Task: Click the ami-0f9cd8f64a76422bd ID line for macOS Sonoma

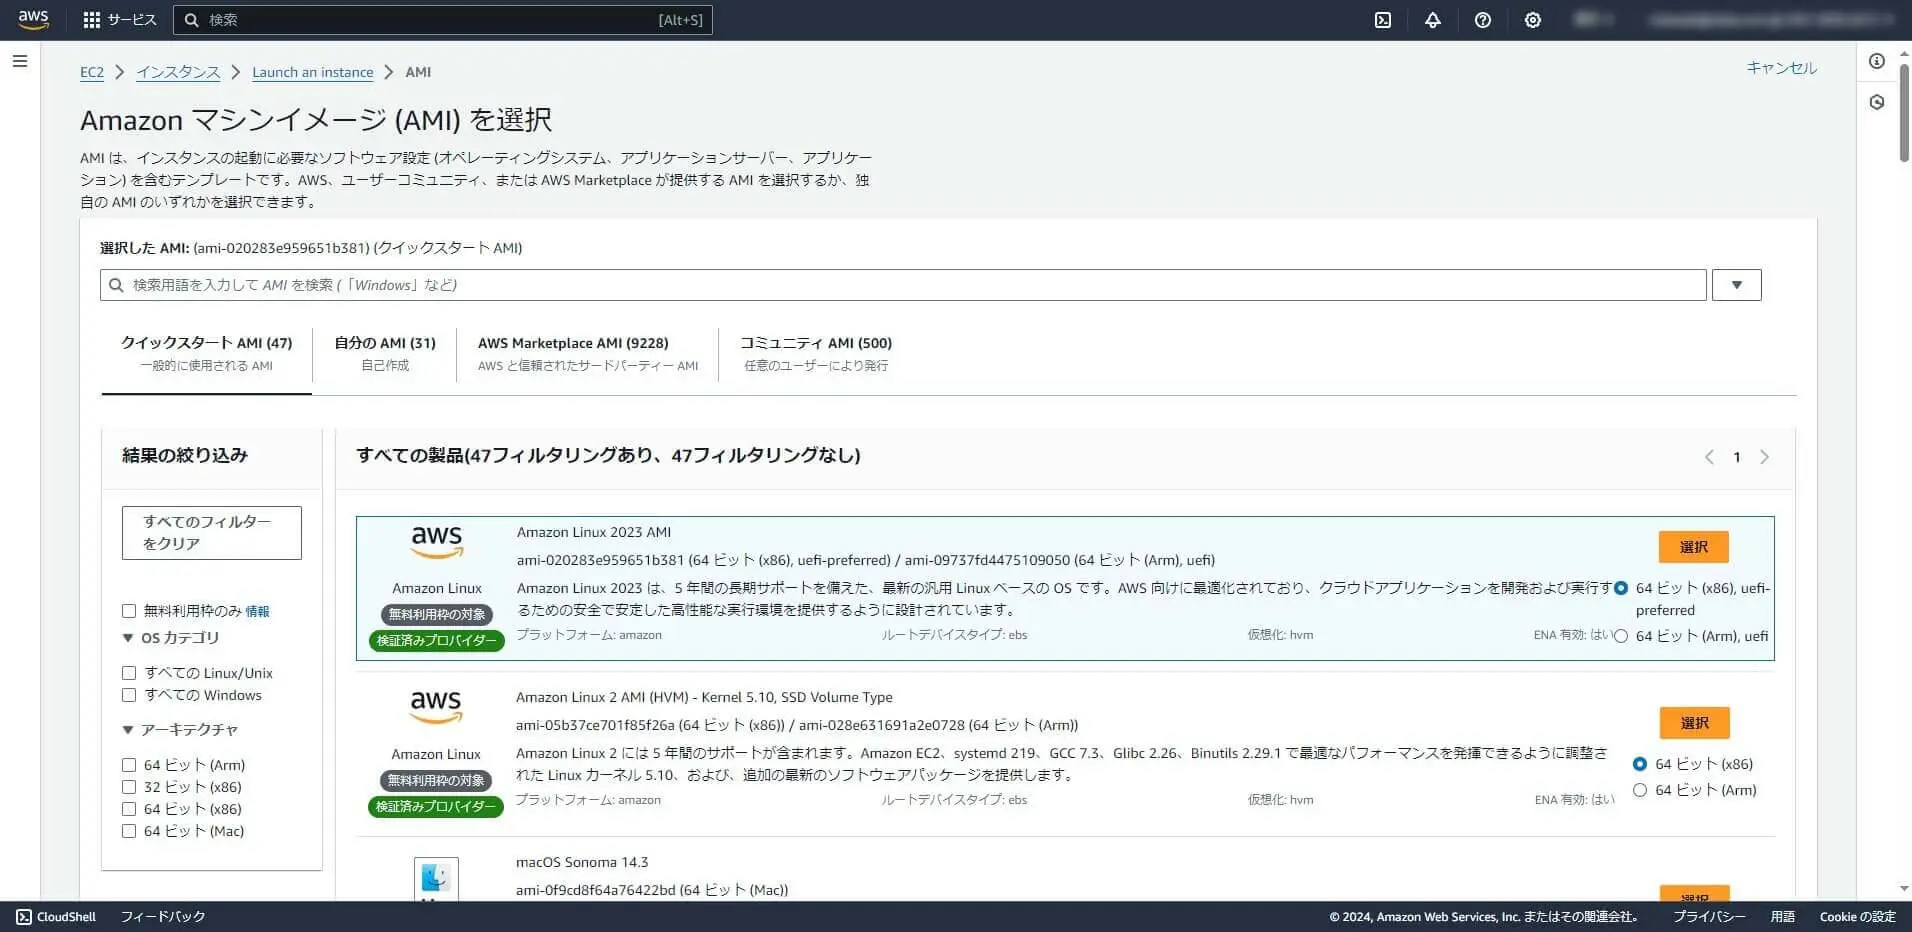Action: click(652, 890)
